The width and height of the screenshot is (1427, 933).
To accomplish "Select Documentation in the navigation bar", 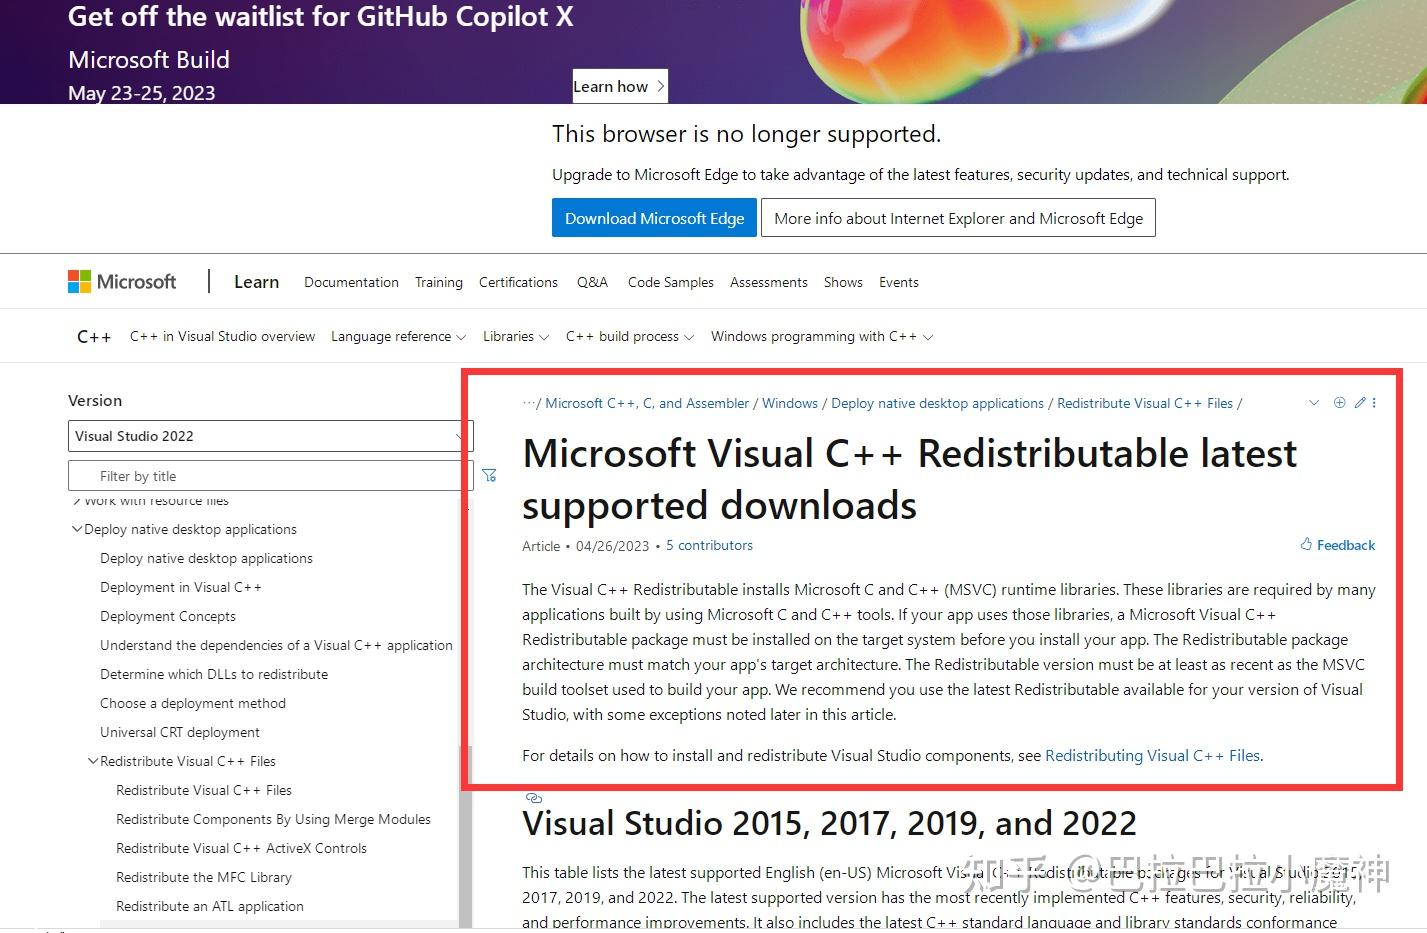I will (351, 282).
